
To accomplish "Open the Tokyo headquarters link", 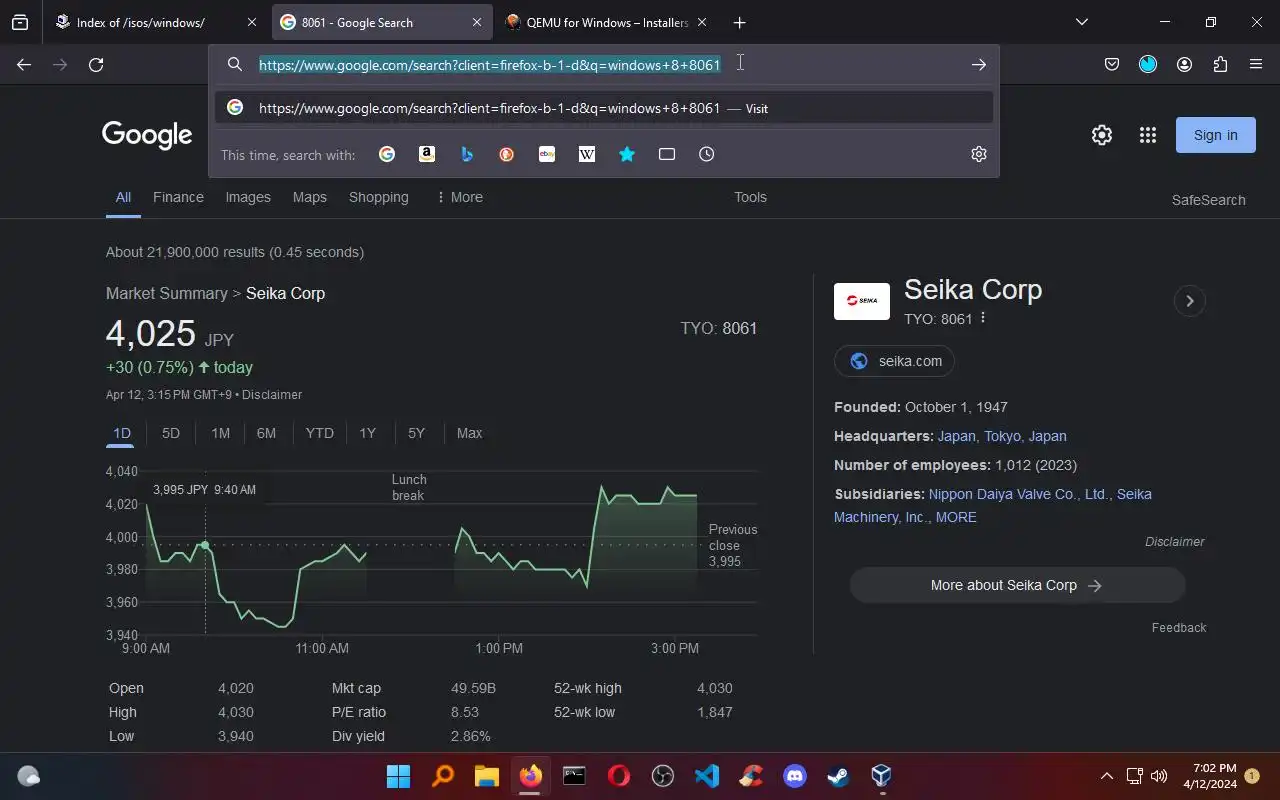I will [1002, 436].
